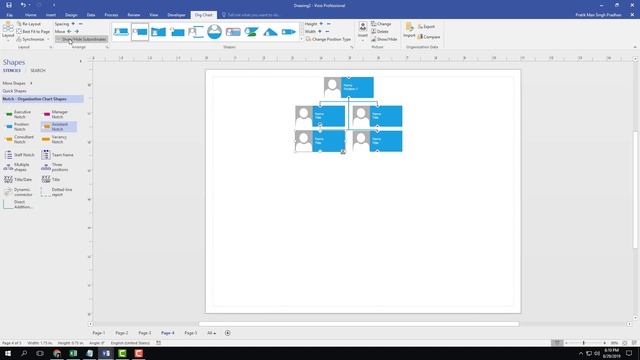
Task: Click Delete picture
Action: pos(380,31)
